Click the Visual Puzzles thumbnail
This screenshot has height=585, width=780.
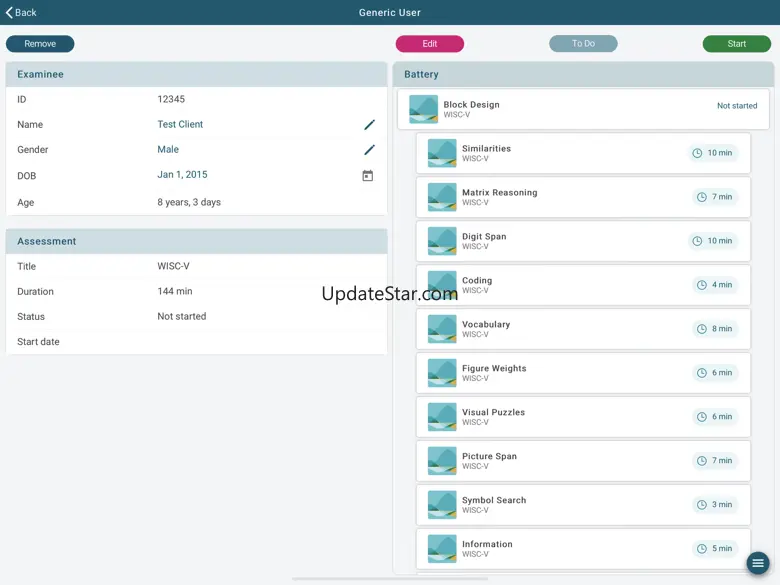pyautogui.click(x=442, y=417)
